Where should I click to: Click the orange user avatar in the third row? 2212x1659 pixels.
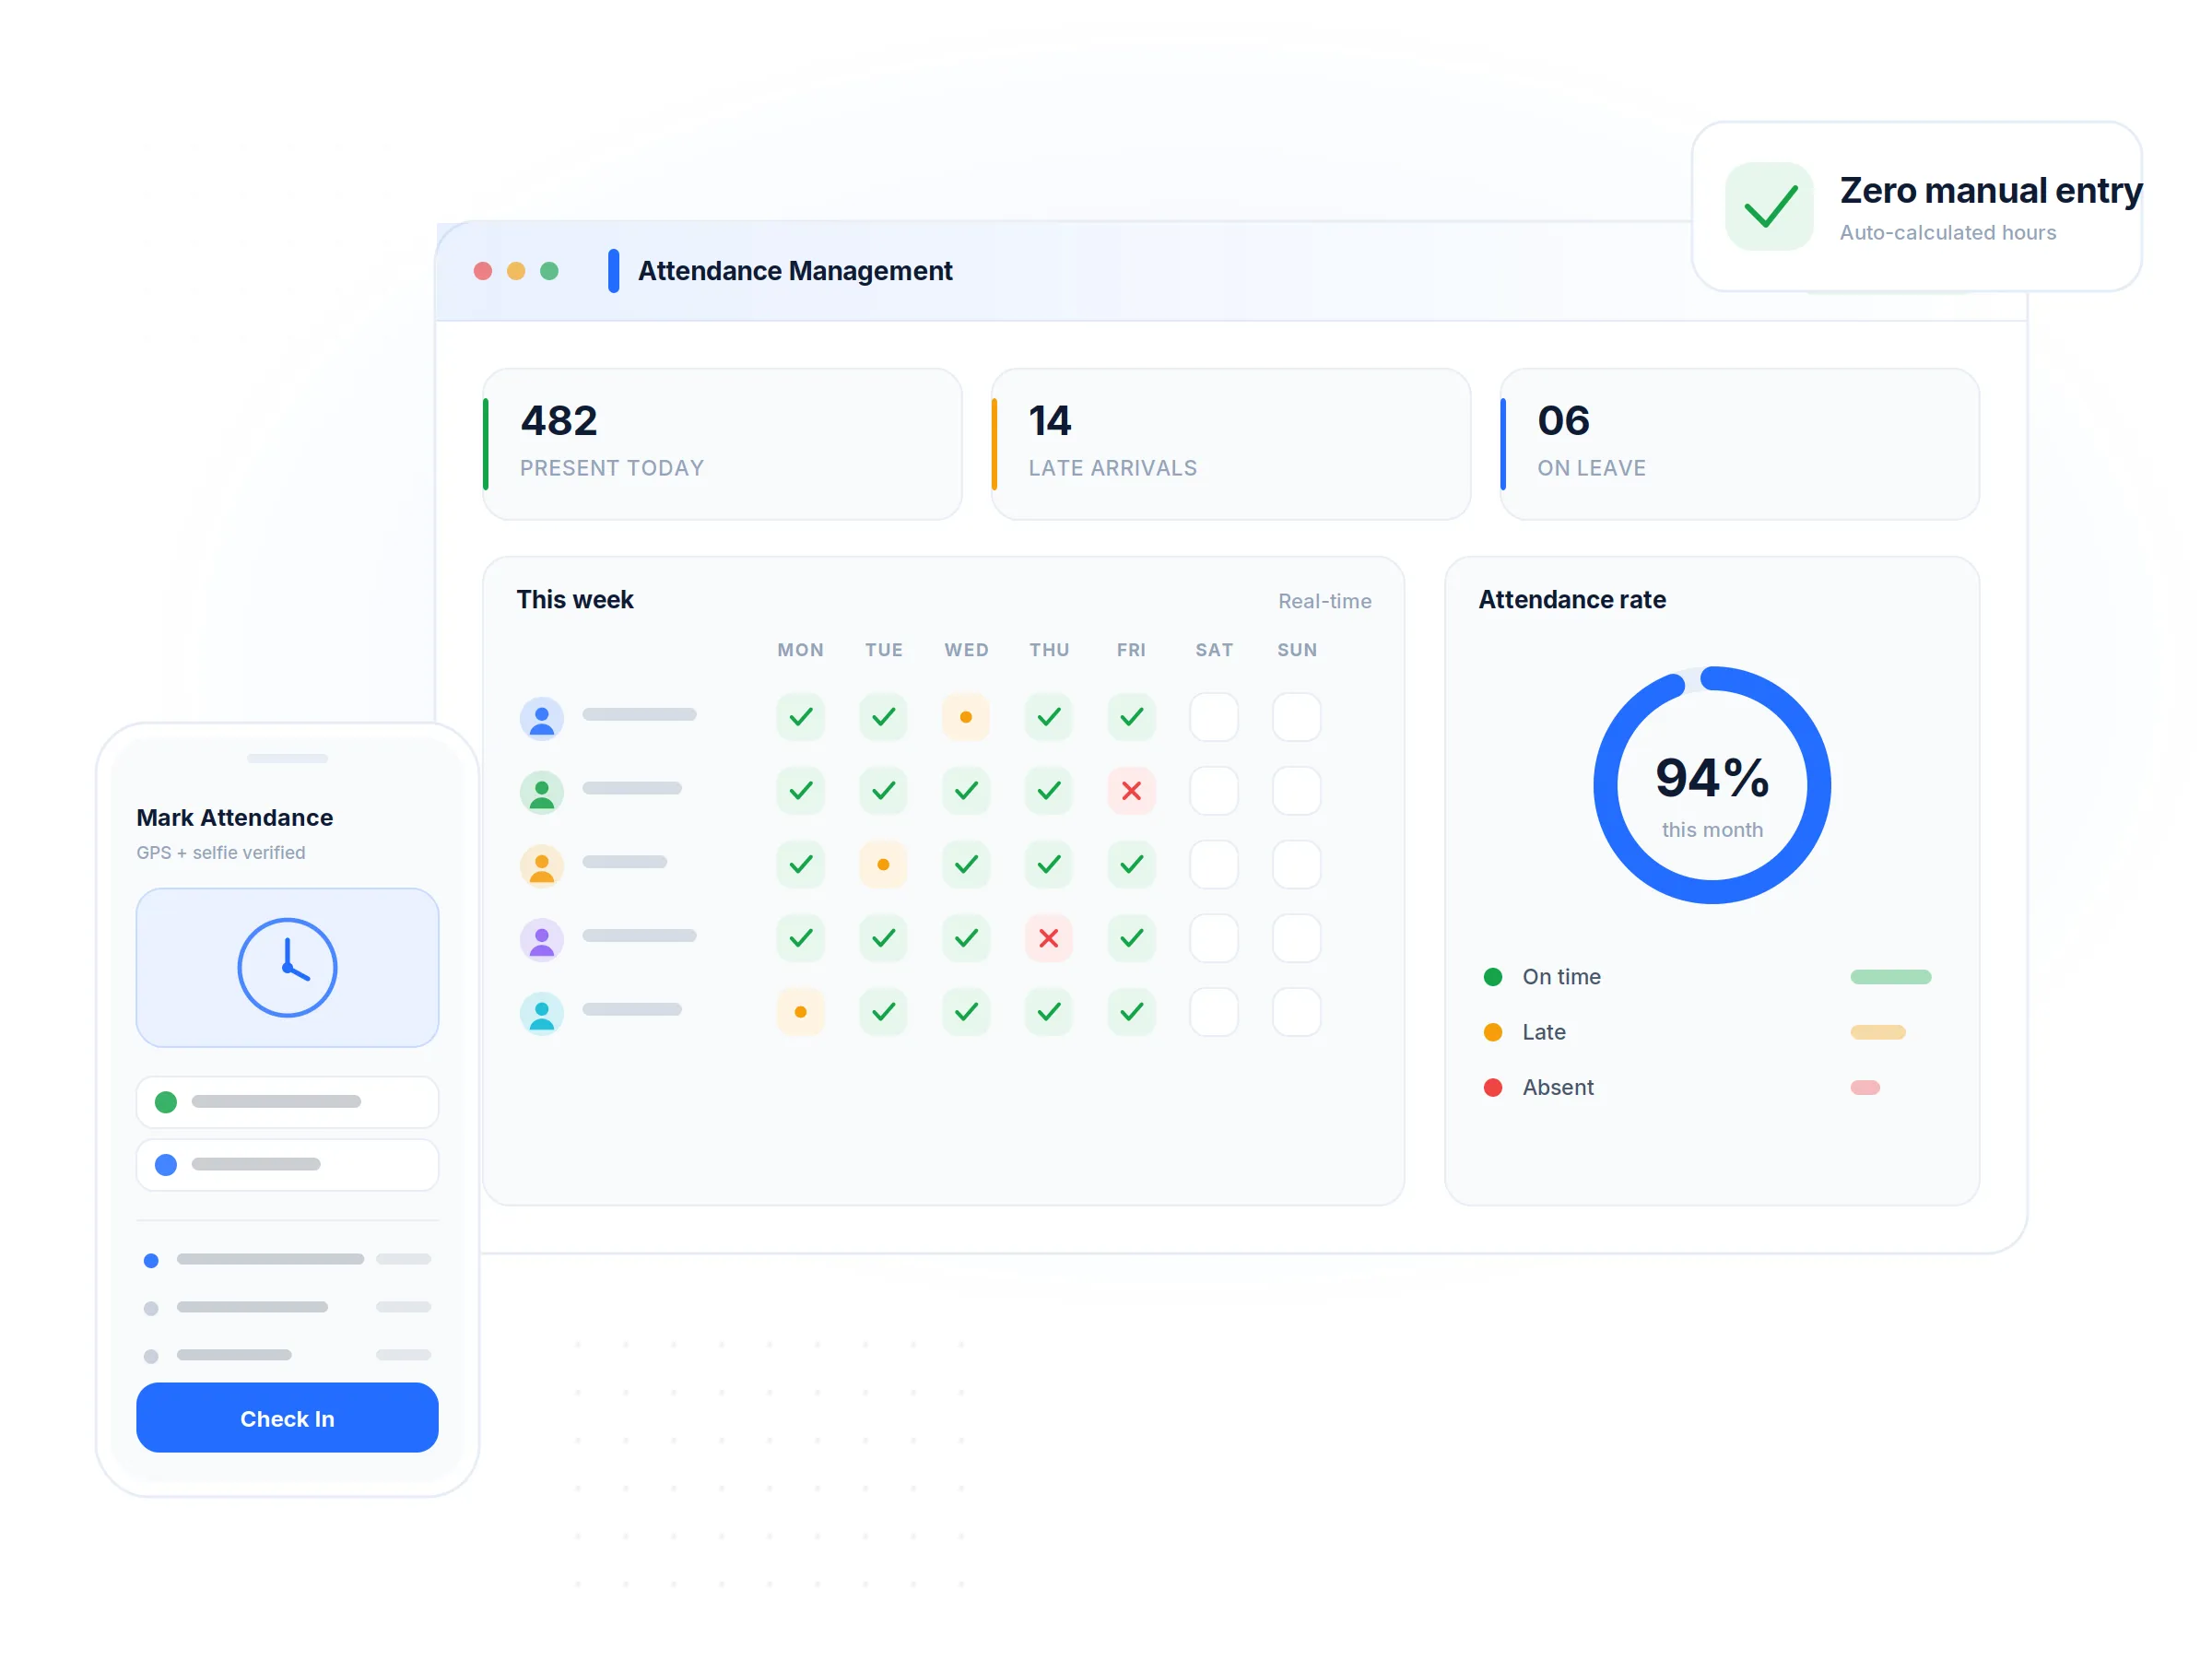[x=541, y=865]
